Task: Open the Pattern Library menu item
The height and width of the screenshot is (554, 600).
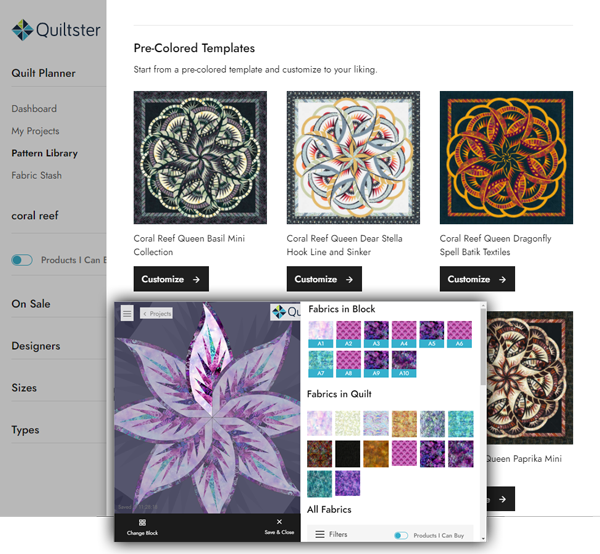Action: tap(44, 153)
